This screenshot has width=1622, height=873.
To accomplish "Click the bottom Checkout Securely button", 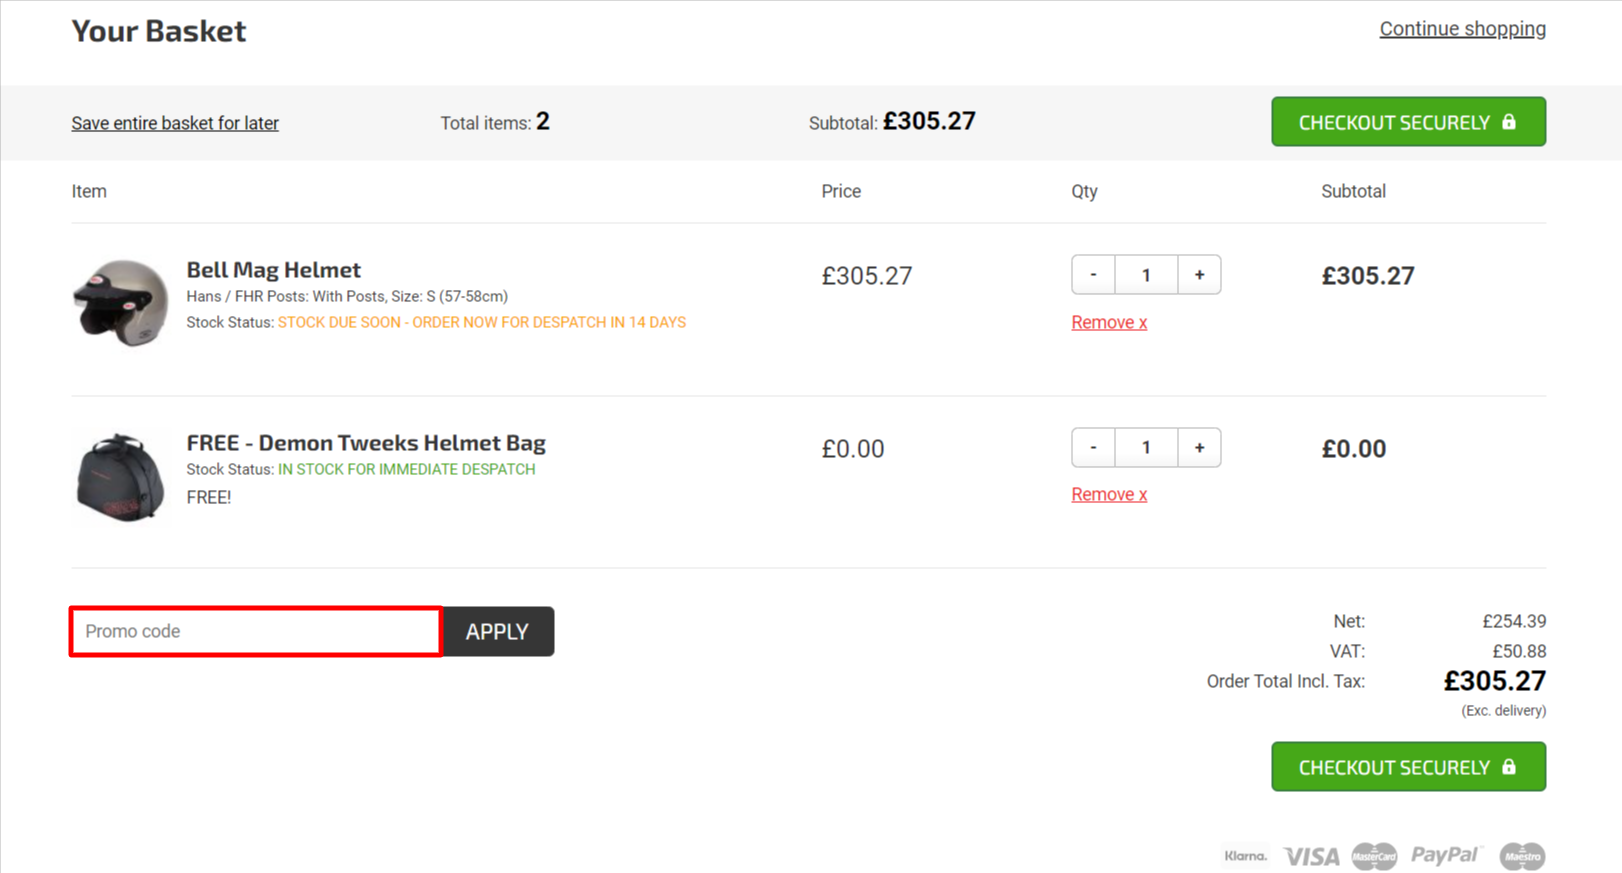I will [x=1408, y=767].
